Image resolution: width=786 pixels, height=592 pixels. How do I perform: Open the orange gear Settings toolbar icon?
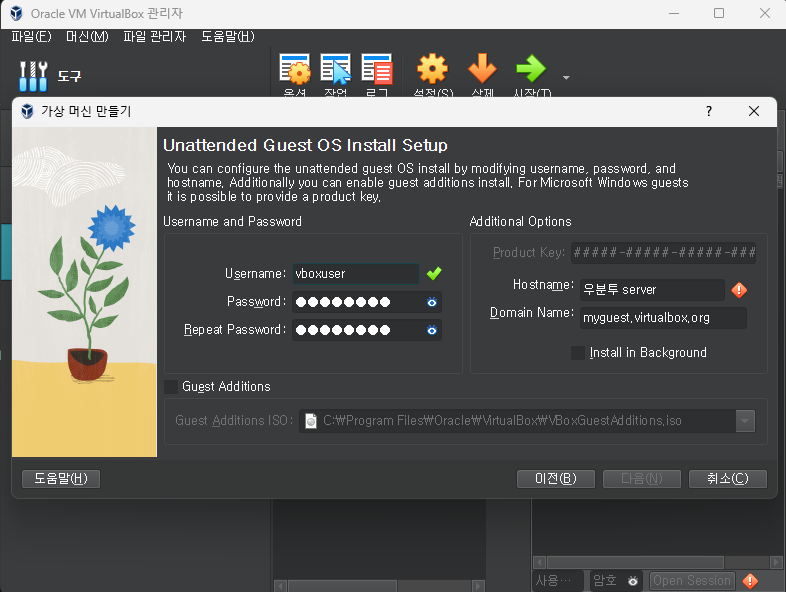pyautogui.click(x=433, y=69)
